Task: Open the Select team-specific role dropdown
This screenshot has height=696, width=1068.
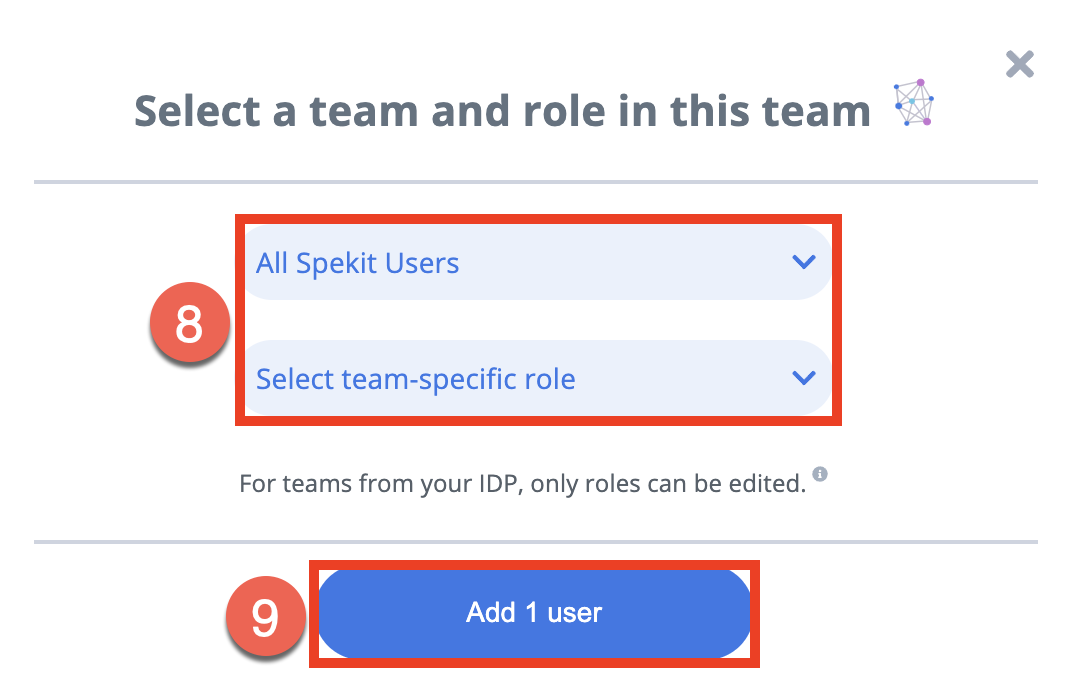Action: coord(537,379)
